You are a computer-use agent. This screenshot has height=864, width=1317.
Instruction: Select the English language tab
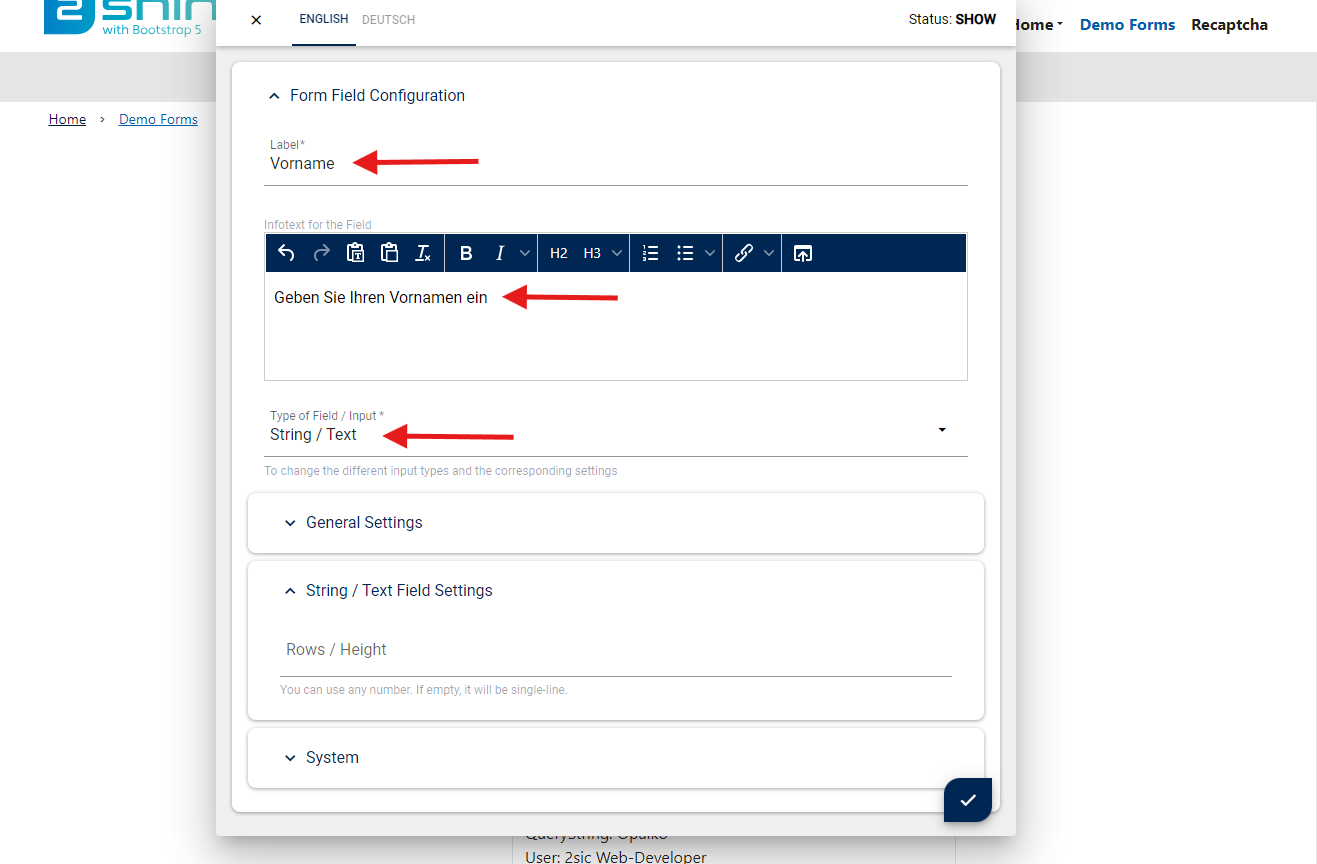tap(324, 19)
